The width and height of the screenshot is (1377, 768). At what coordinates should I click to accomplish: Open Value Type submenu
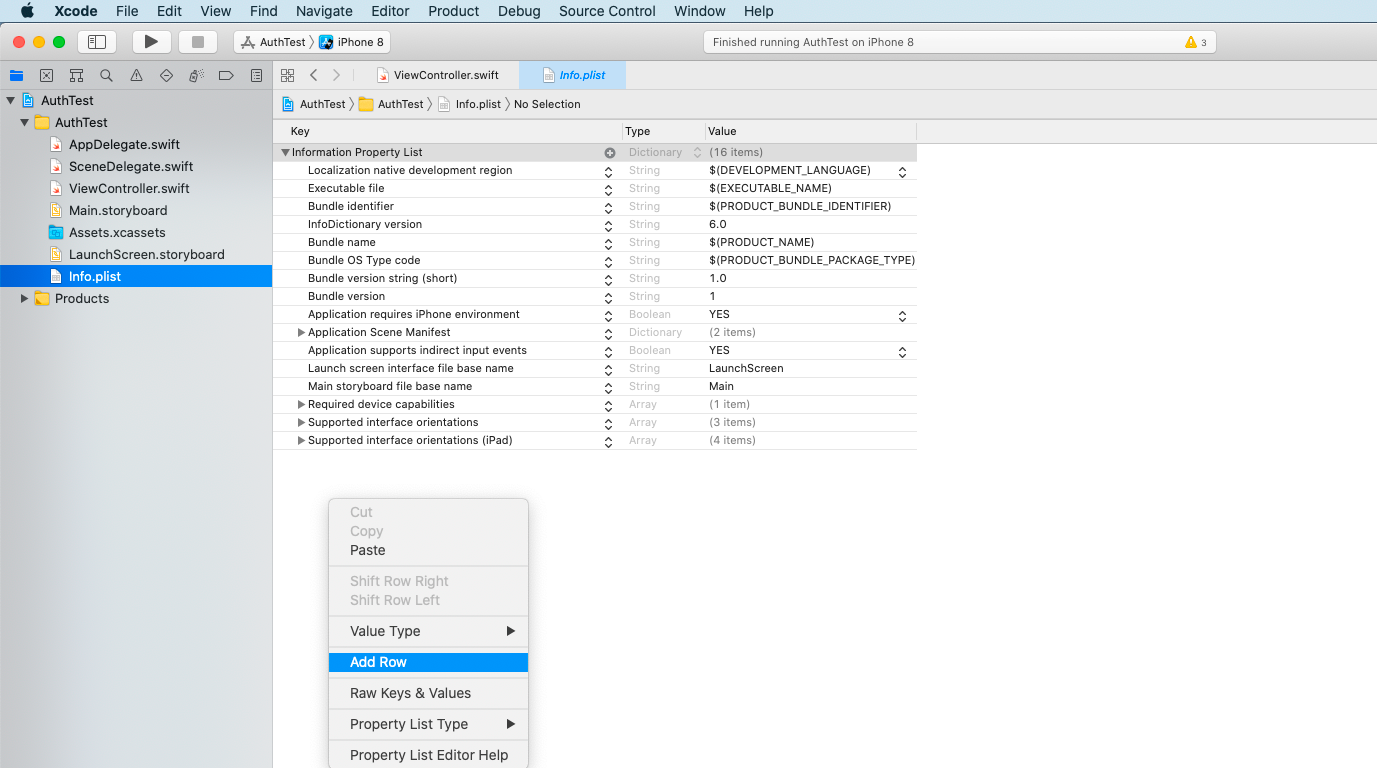[428, 631]
